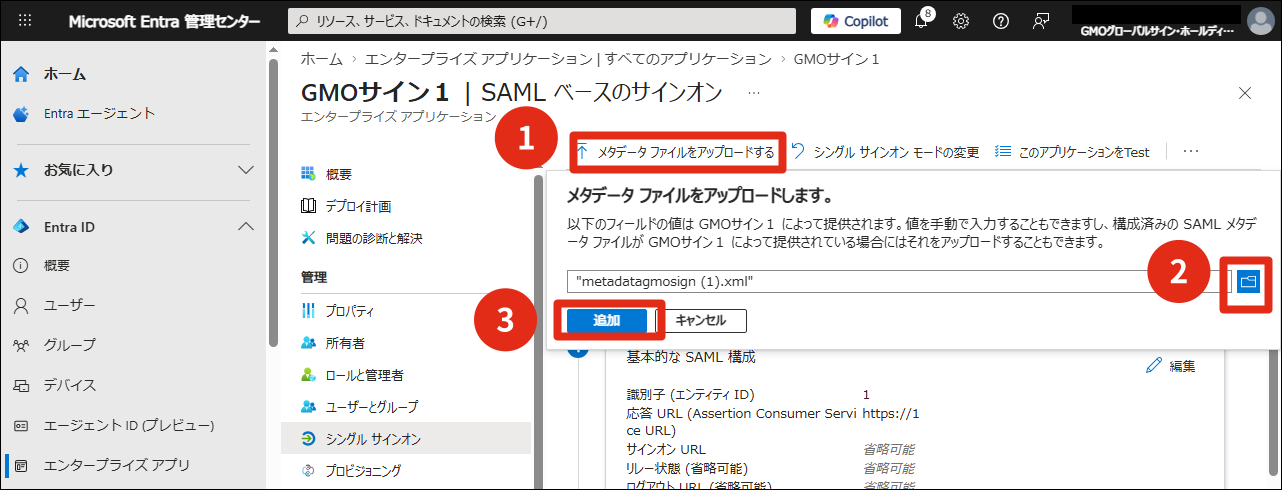The height and width of the screenshot is (490, 1282).
Task: Click the feedback person icon
Action: 1041,21
